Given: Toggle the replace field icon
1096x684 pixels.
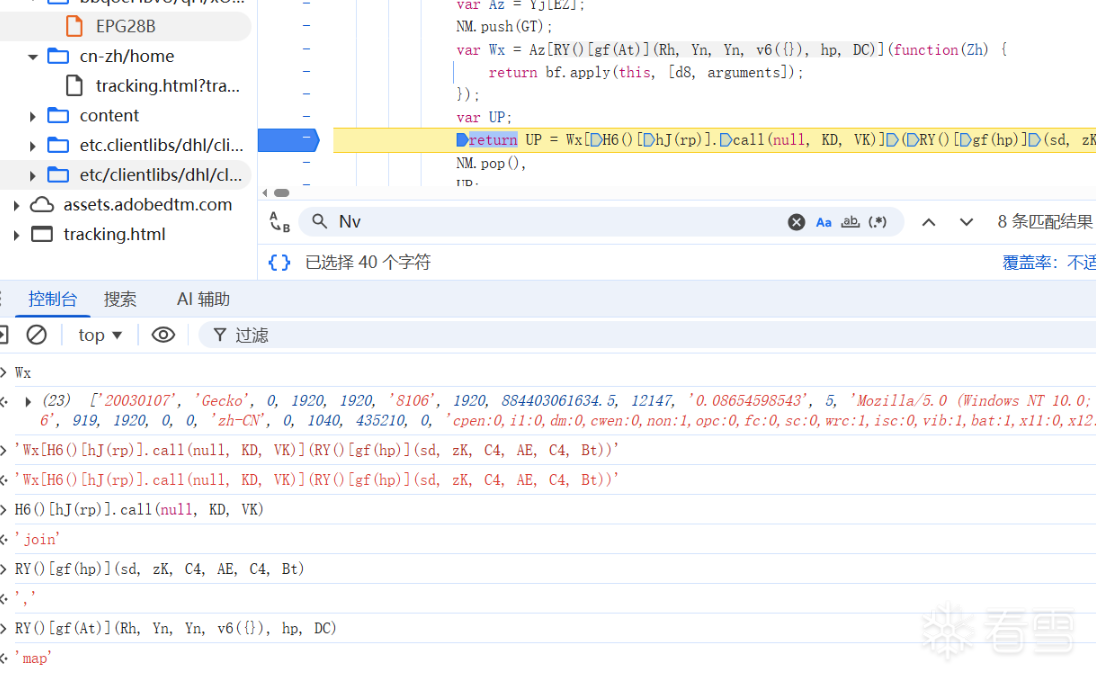Looking at the screenshot, I should (280, 221).
